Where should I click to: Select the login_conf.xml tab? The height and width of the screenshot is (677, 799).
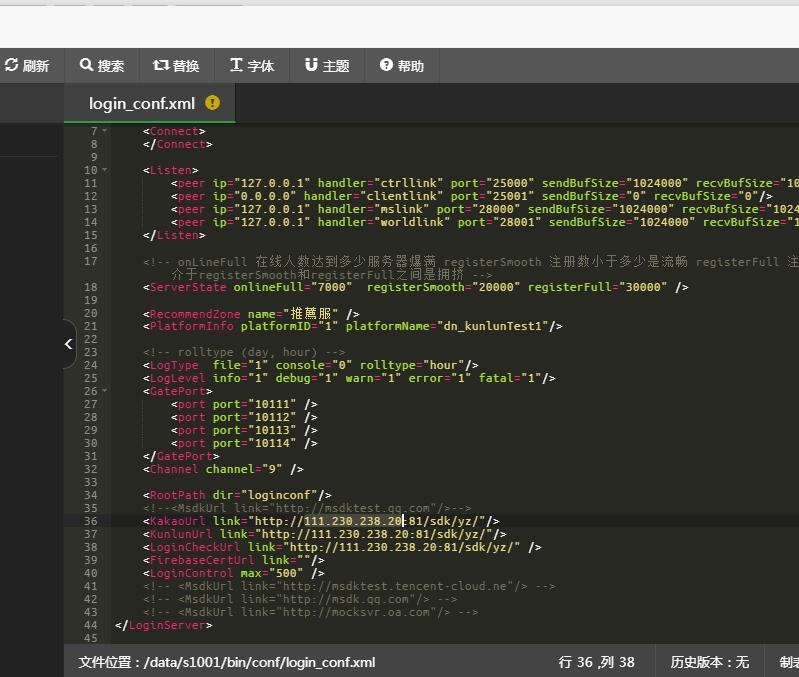click(x=142, y=103)
